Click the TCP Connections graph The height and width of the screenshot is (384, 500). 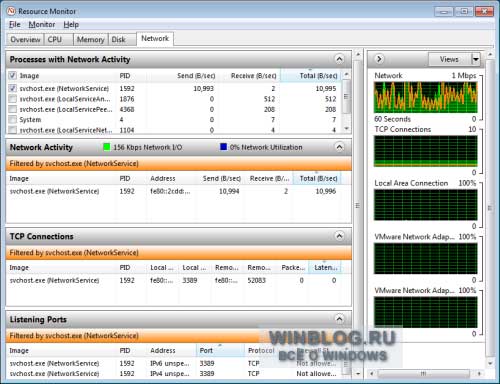coord(425,151)
